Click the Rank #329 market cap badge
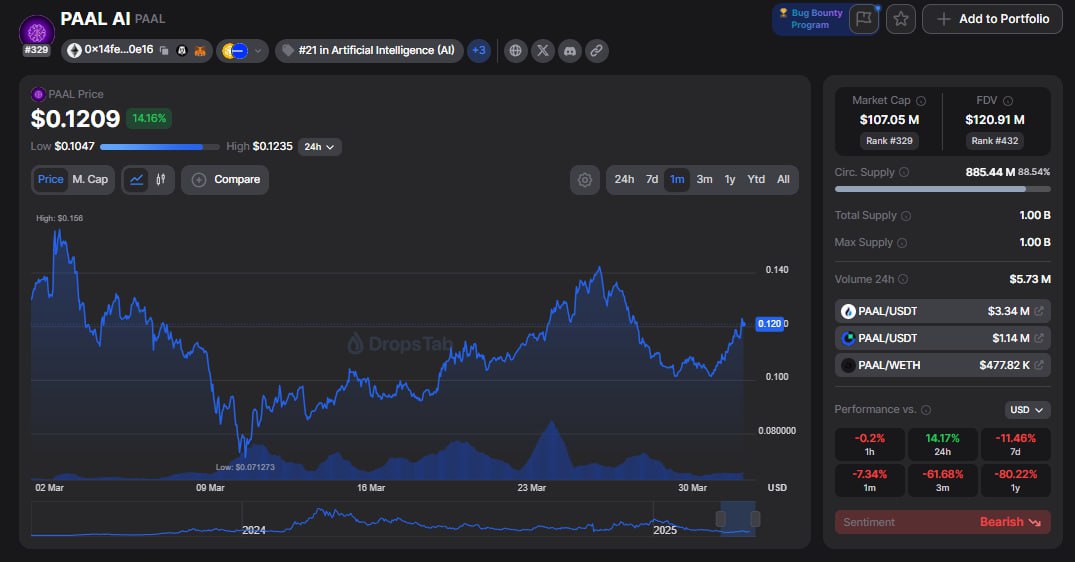 pos(889,140)
